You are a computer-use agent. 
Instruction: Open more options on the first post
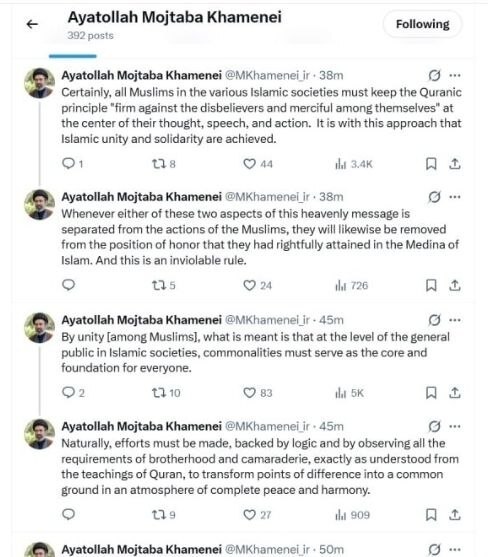point(455,75)
